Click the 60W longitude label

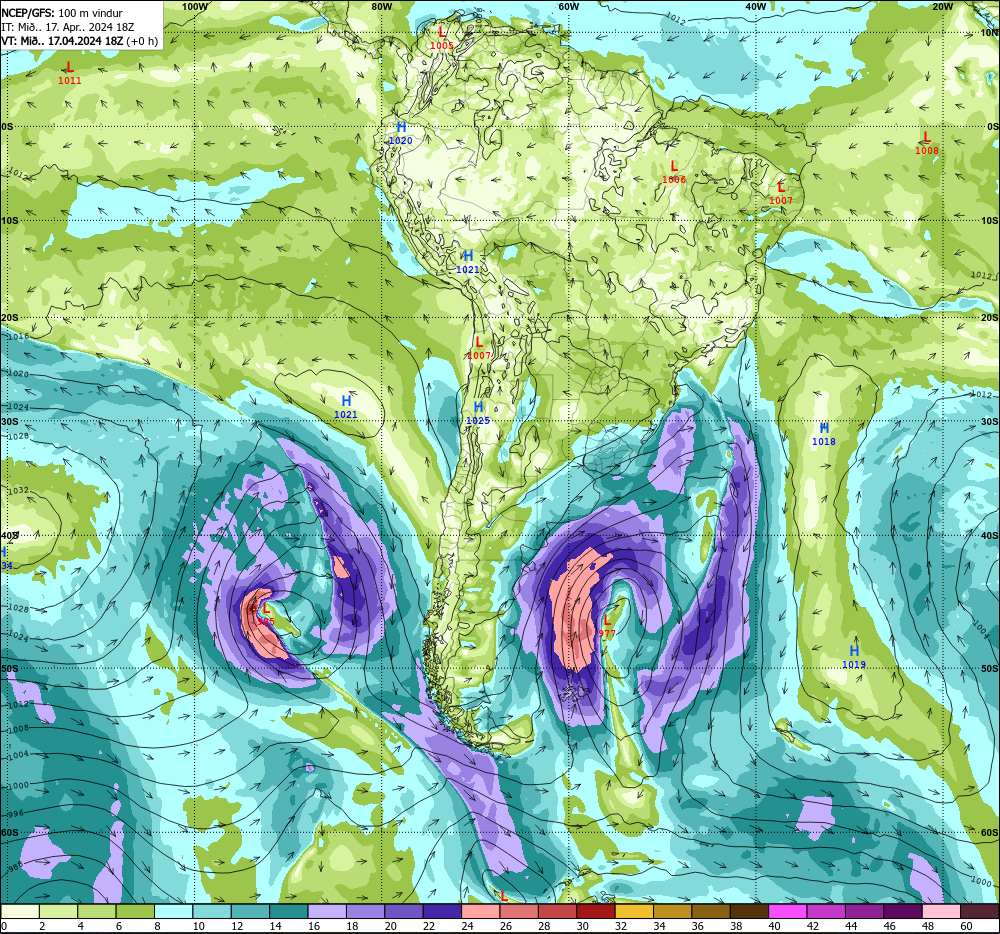click(568, 6)
